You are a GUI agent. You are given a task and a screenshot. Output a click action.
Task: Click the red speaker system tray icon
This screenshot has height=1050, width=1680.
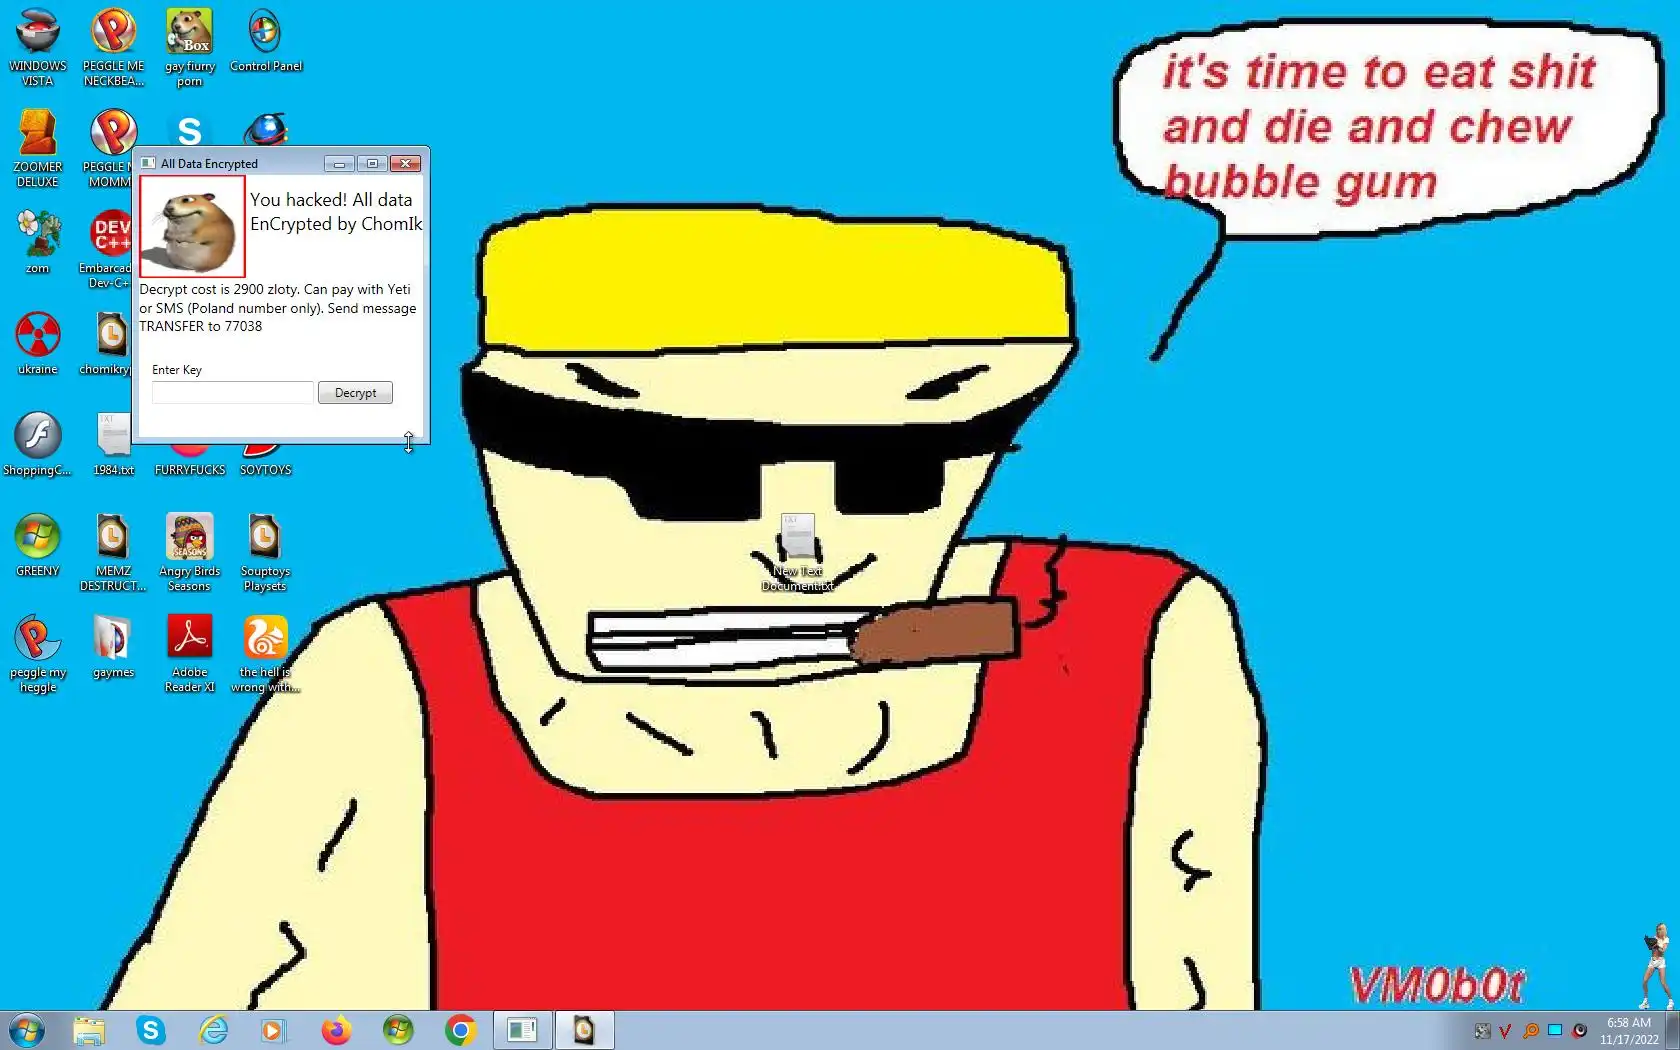(x=1580, y=1031)
